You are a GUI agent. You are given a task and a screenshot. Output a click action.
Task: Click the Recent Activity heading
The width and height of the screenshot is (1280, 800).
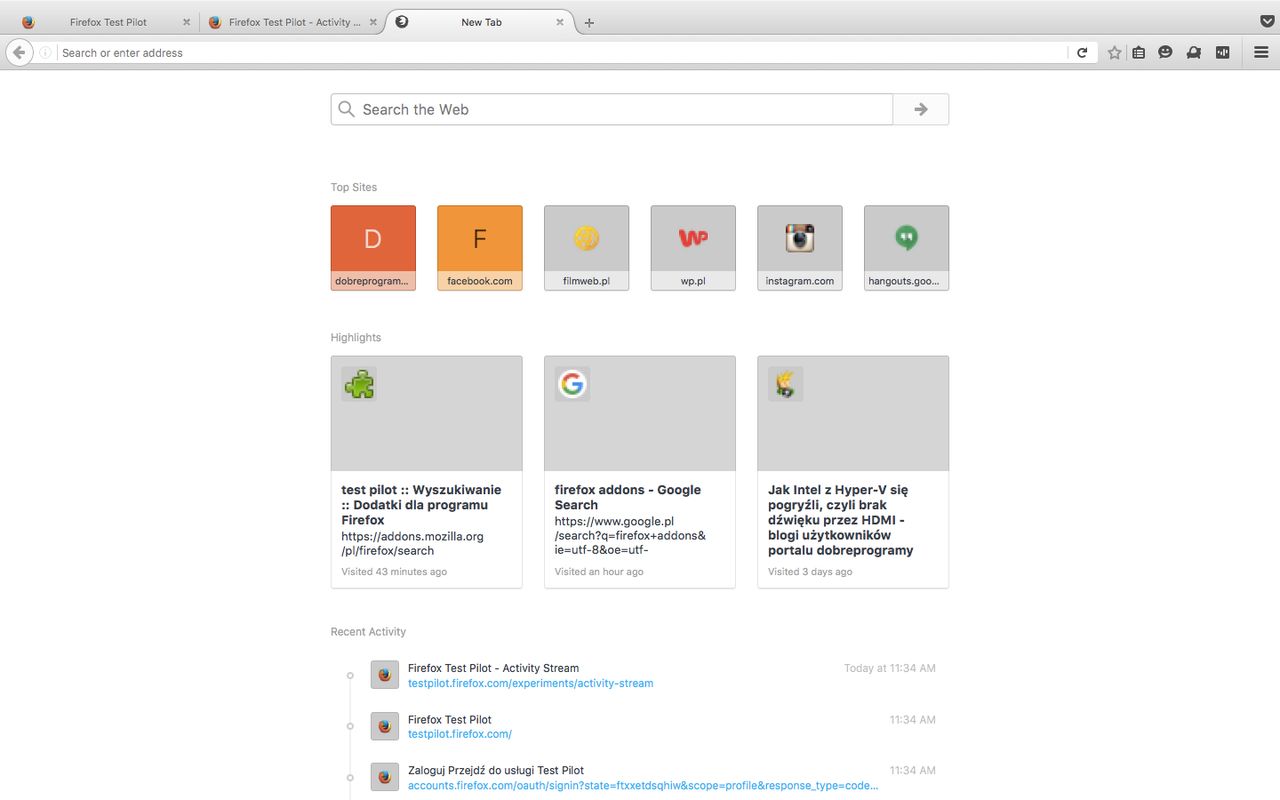(368, 632)
